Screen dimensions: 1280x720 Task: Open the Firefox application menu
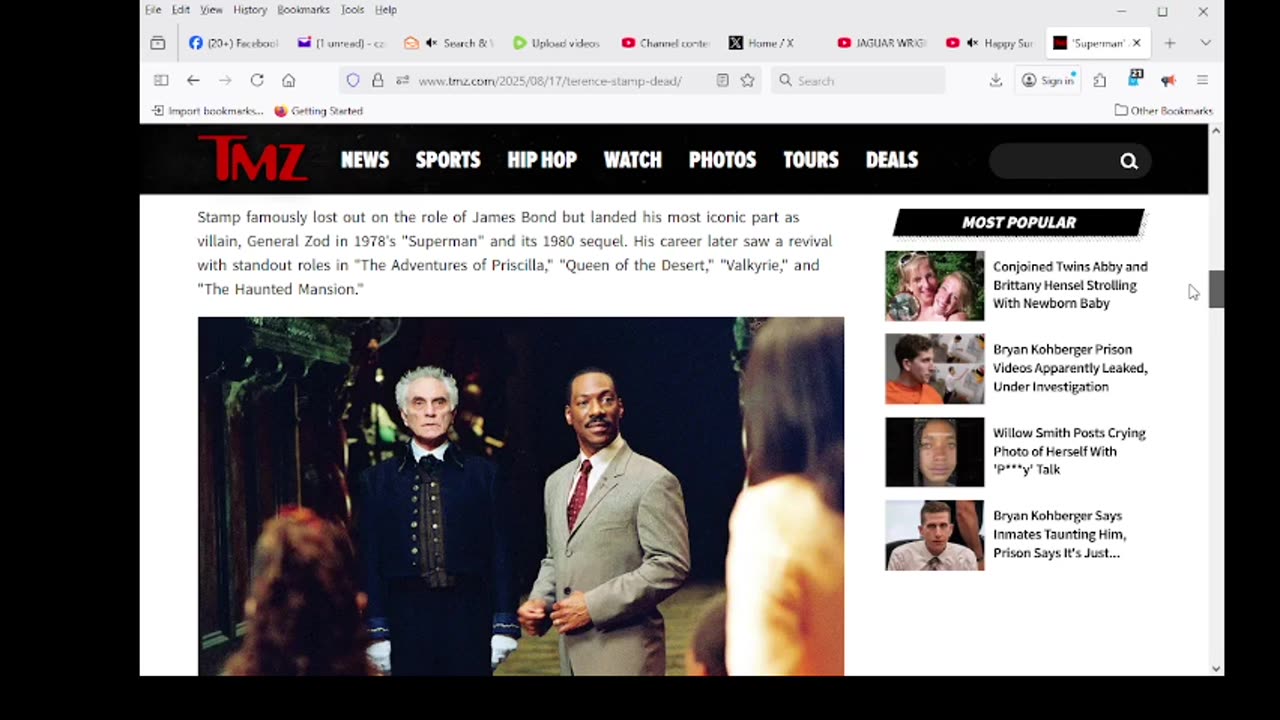coord(1202,81)
